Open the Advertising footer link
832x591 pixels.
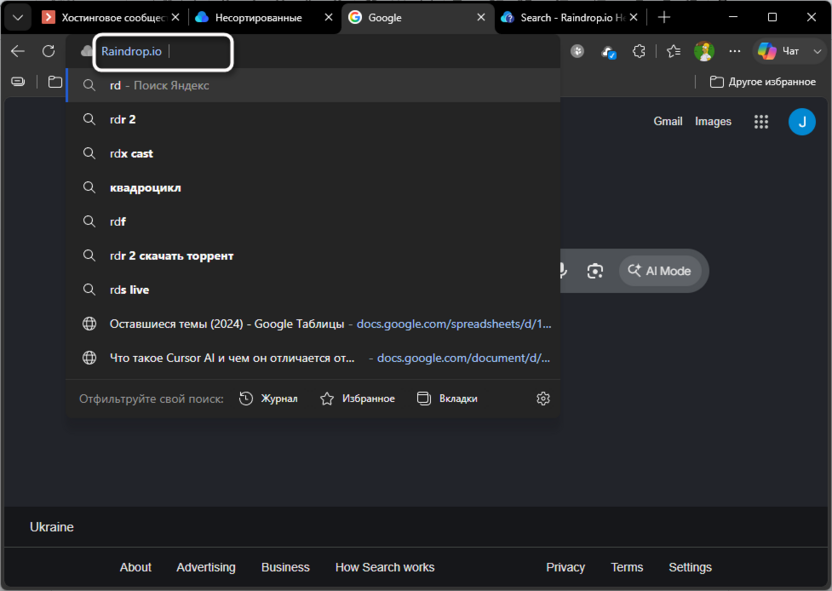tap(206, 567)
